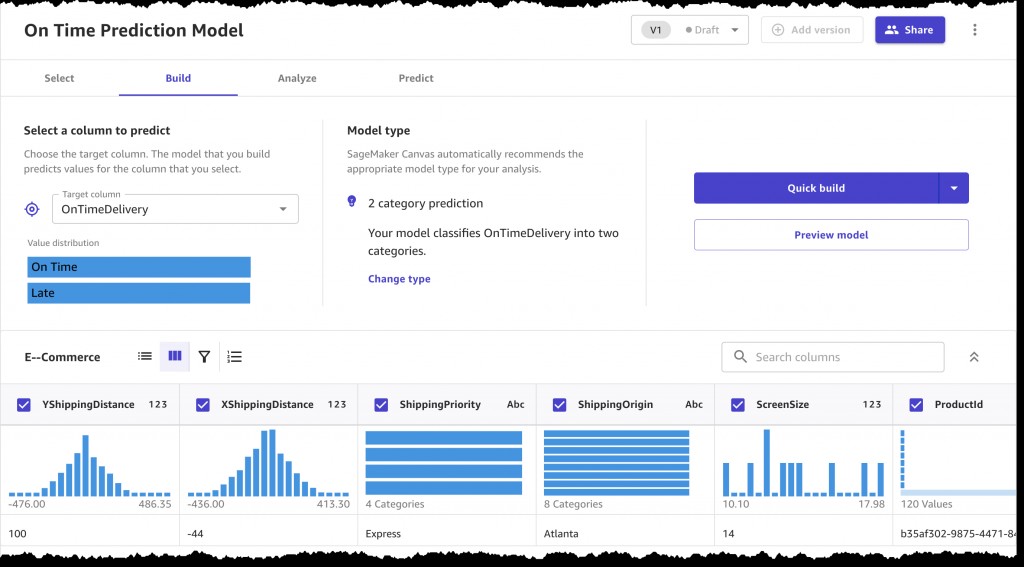The height and width of the screenshot is (567, 1024).
Task: Click the "-44" cell
Action: (195, 534)
